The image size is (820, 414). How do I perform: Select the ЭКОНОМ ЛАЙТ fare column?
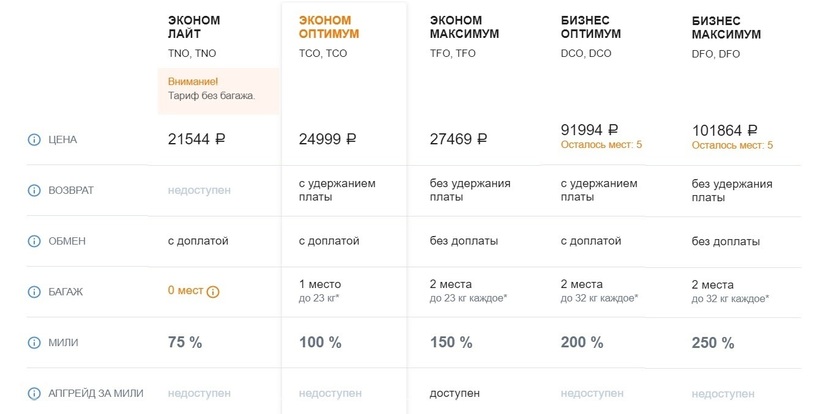pos(194,27)
